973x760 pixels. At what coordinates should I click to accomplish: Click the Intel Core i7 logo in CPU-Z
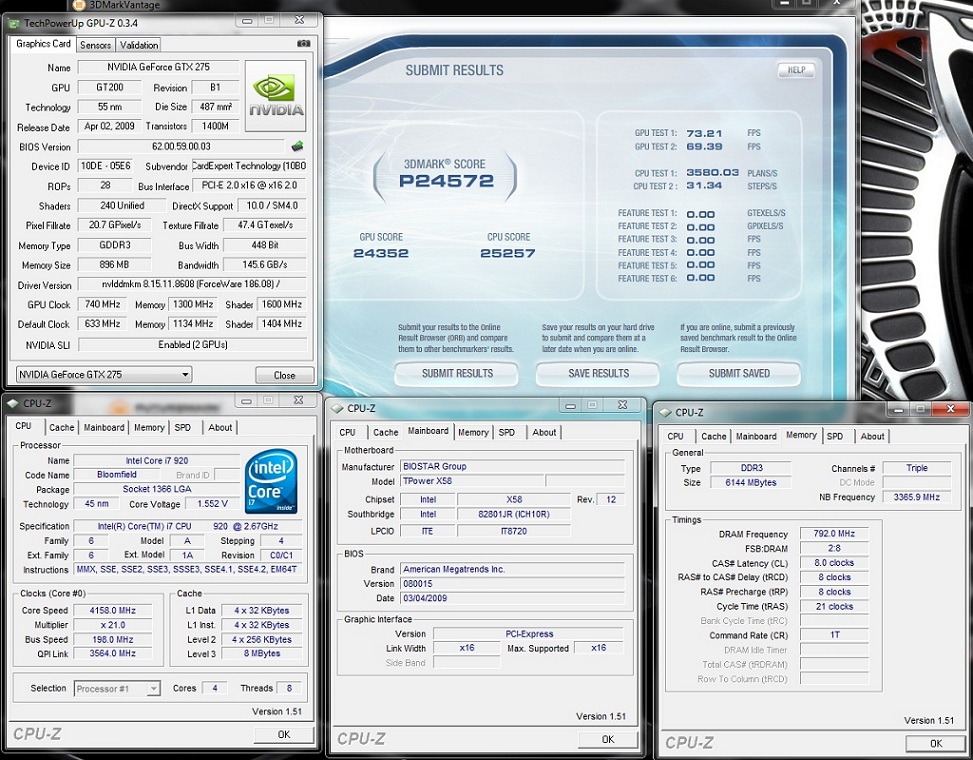pos(271,481)
